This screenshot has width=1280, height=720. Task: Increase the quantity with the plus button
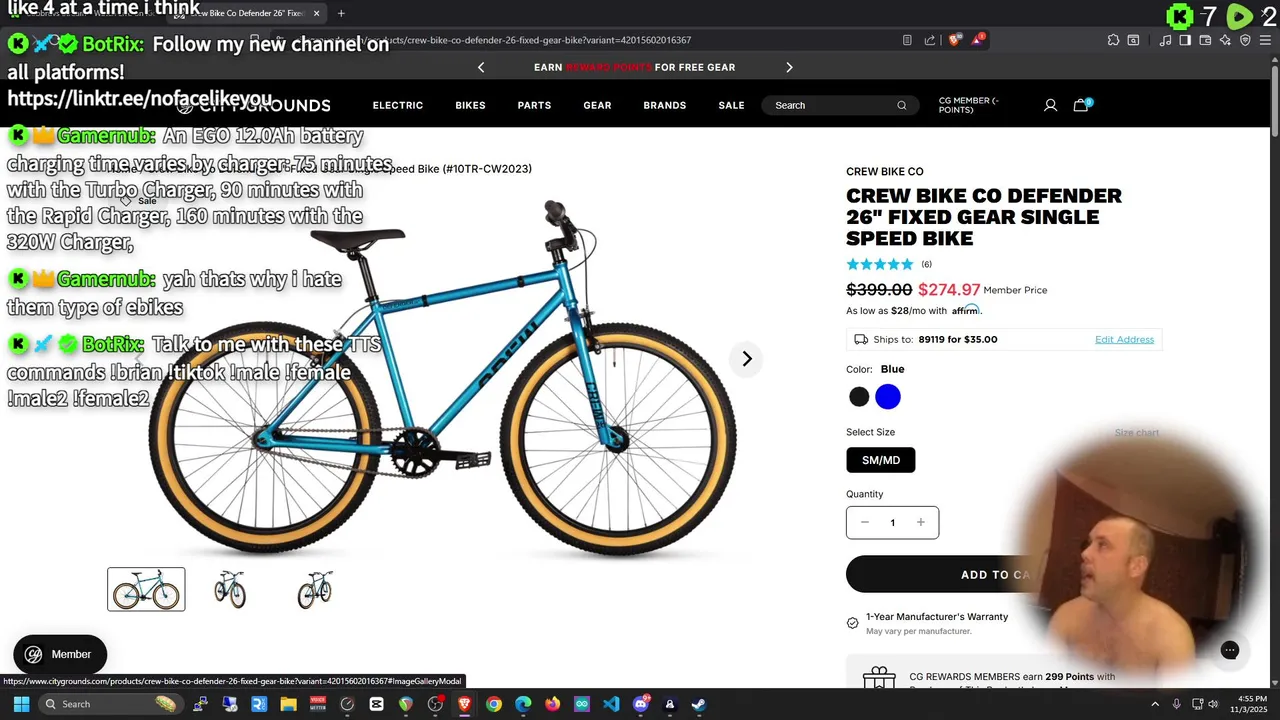(x=921, y=522)
